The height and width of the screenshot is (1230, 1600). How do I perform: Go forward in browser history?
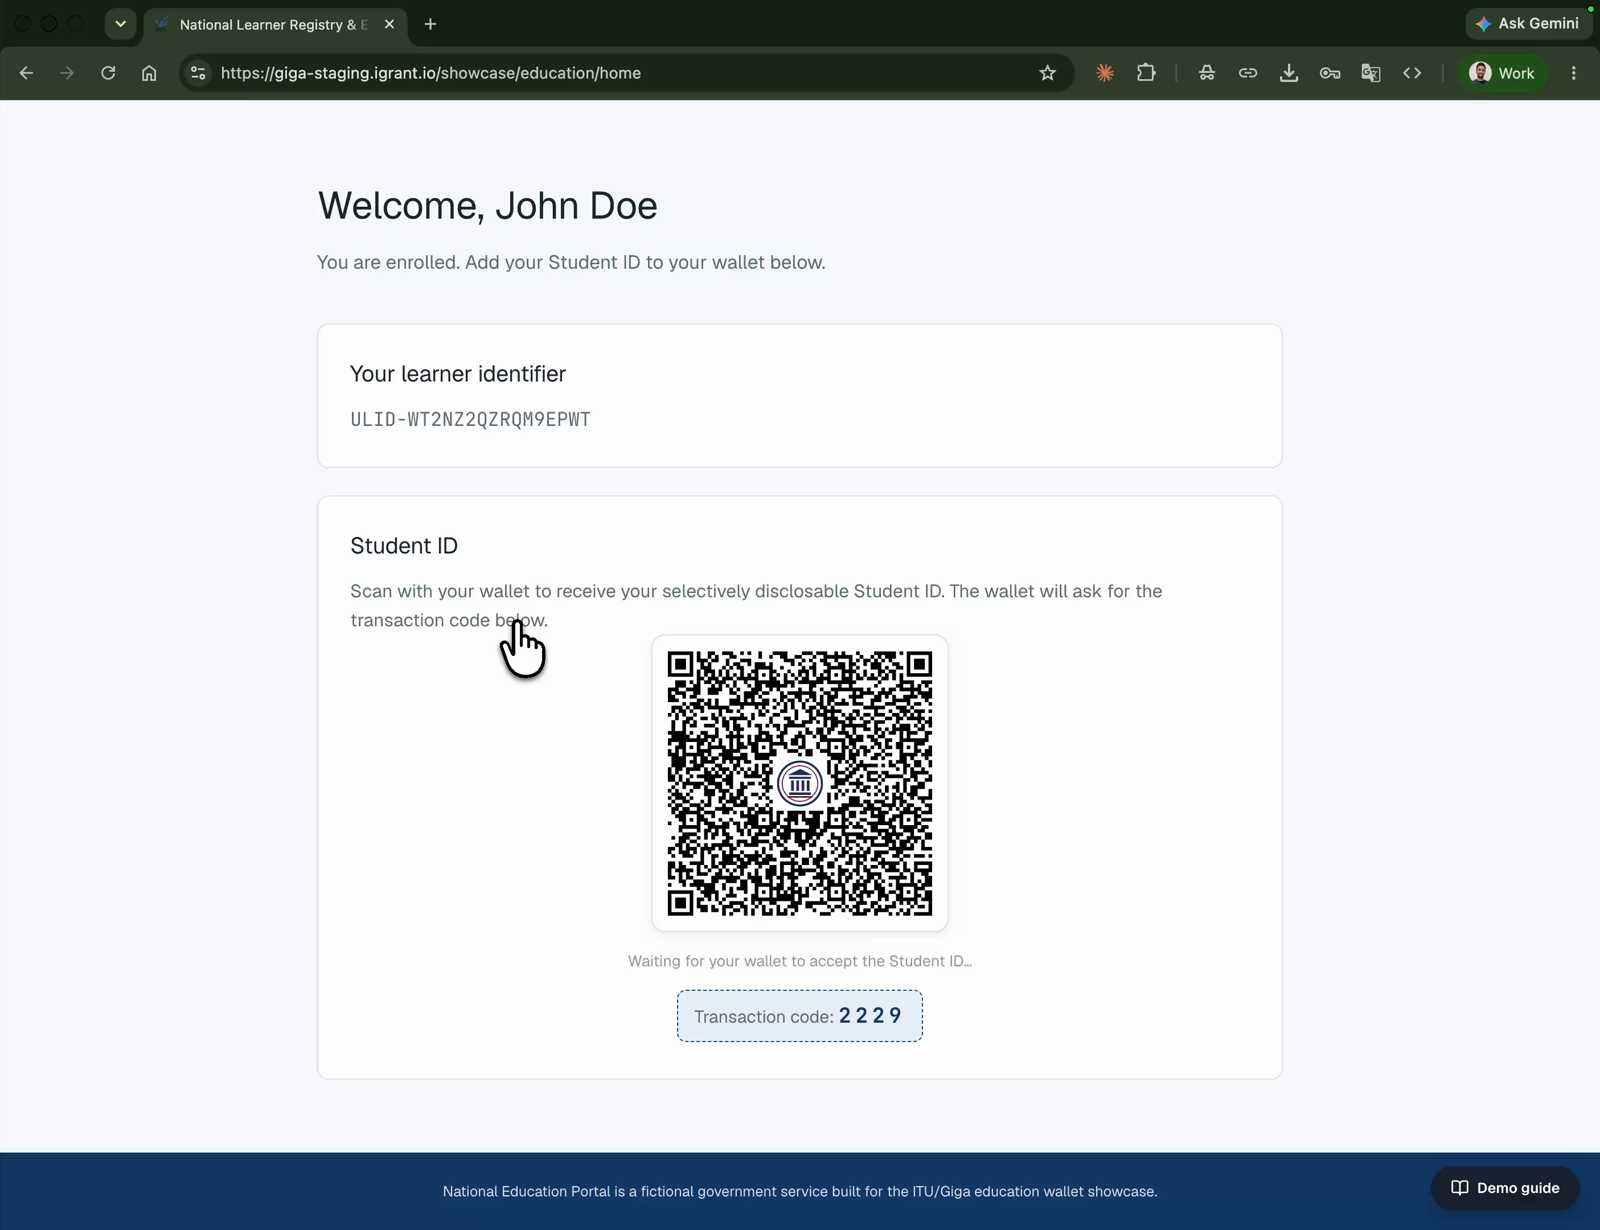67,73
